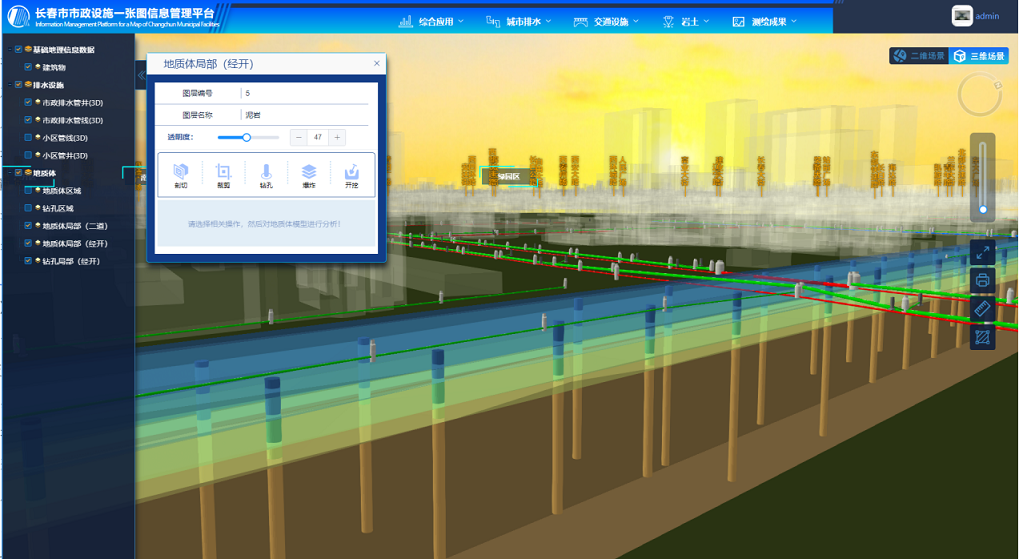The image size is (1019, 559).
Task: Select the 钻孔 (borehole) tool
Action: click(266, 175)
